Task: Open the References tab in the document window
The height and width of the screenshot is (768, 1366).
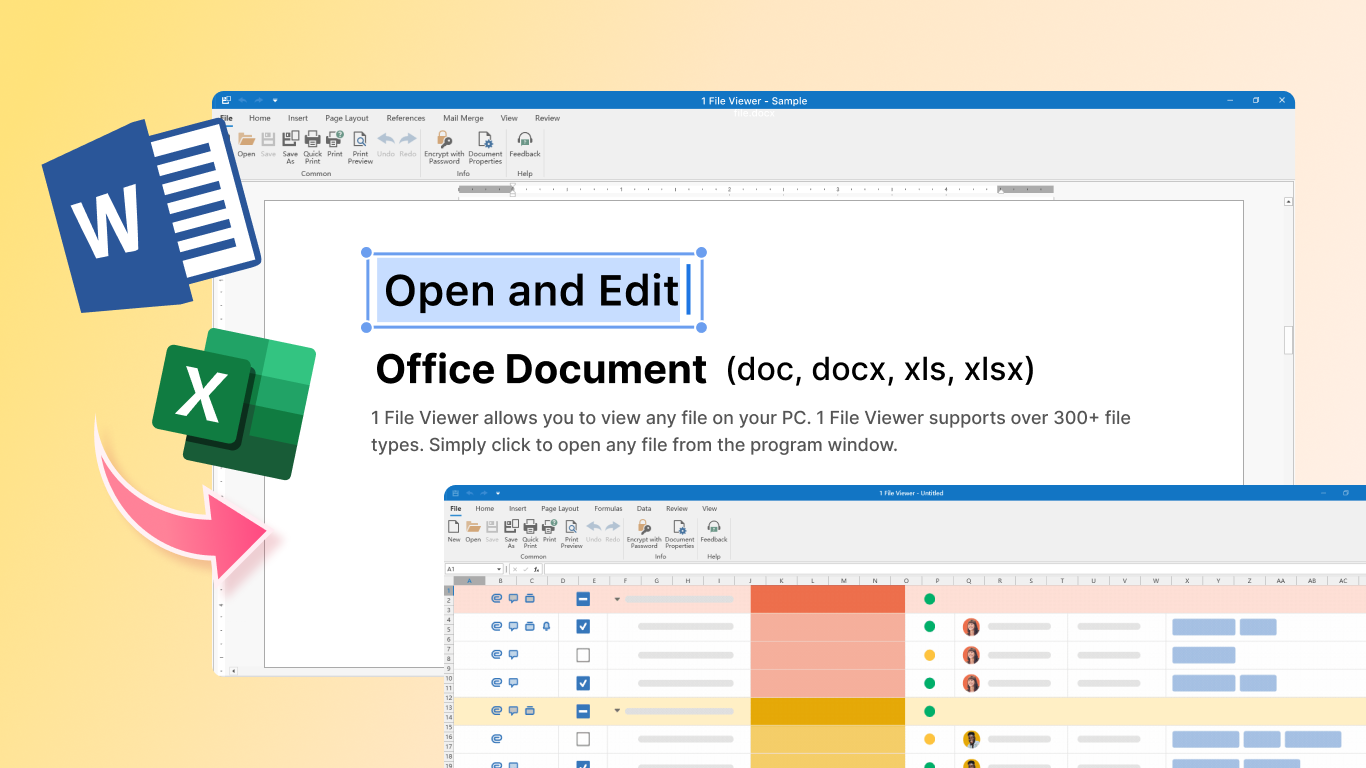Action: (x=406, y=118)
